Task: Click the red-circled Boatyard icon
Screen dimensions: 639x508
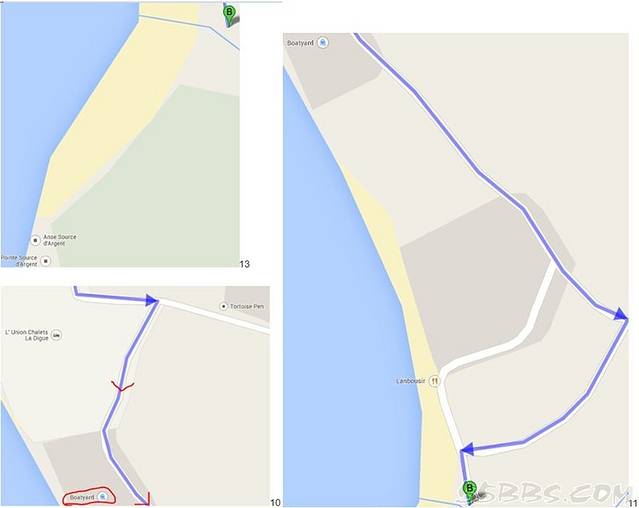Action: click(x=103, y=497)
